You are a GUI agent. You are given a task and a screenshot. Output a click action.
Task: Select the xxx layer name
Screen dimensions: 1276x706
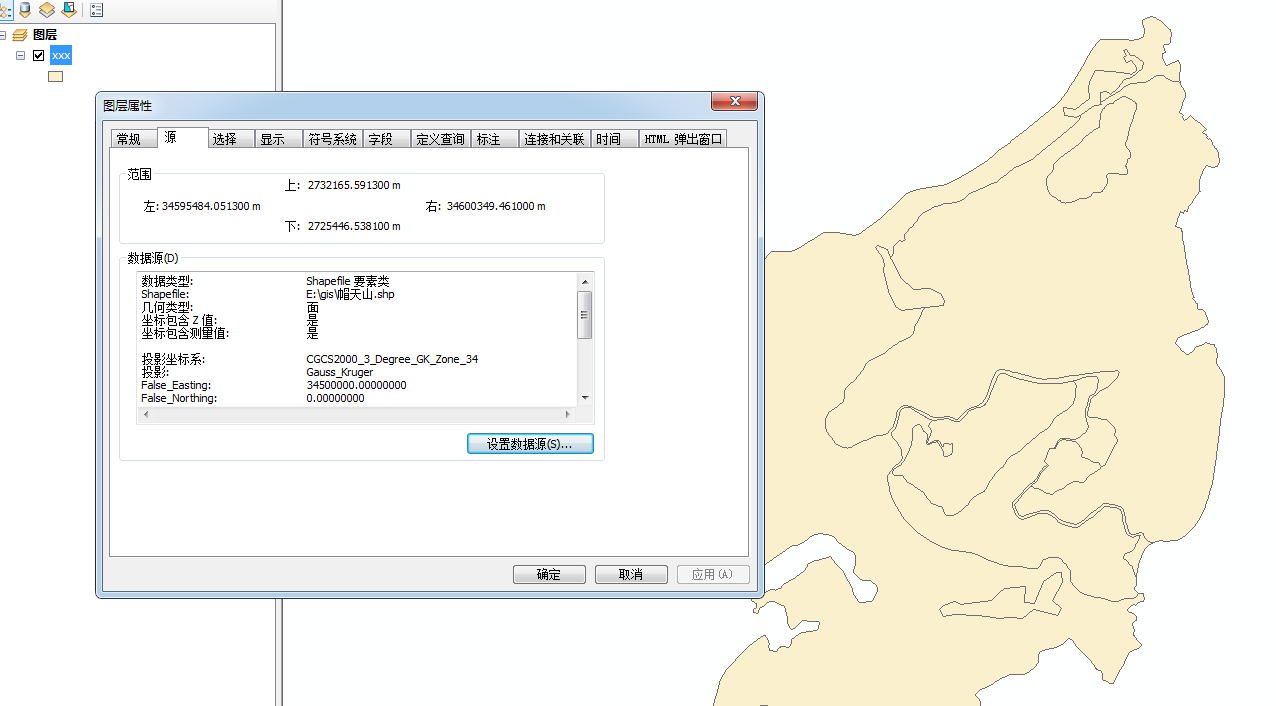(61, 56)
